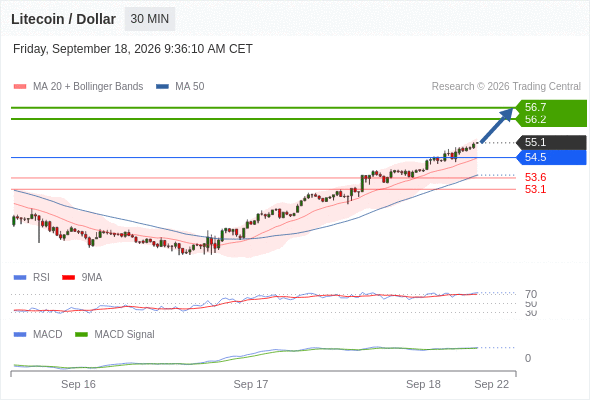Select the Sep 22 date axis label
The image size is (590, 400).
click(491, 384)
